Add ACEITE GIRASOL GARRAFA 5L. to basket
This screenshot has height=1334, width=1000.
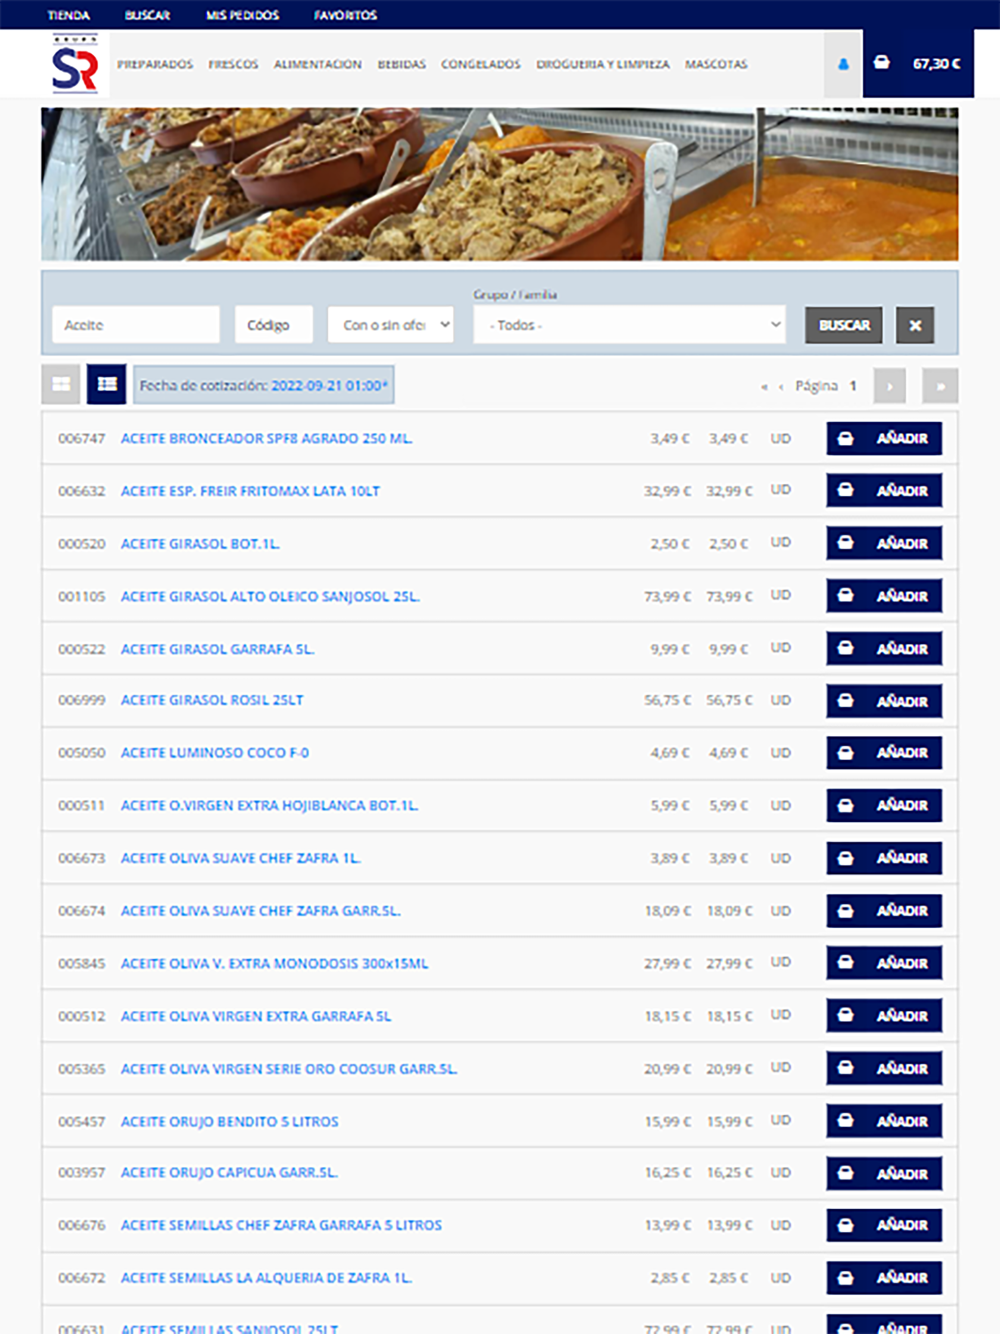pyautogui.click(x=884, y=648)
